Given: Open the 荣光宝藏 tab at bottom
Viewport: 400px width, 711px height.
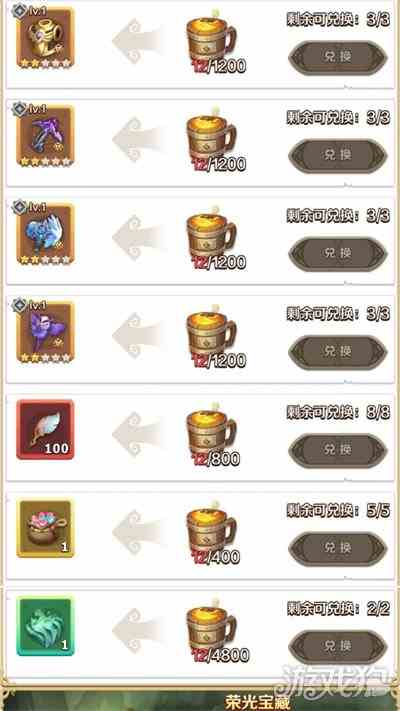Looking at the screenshot, I should pos(257,701).
